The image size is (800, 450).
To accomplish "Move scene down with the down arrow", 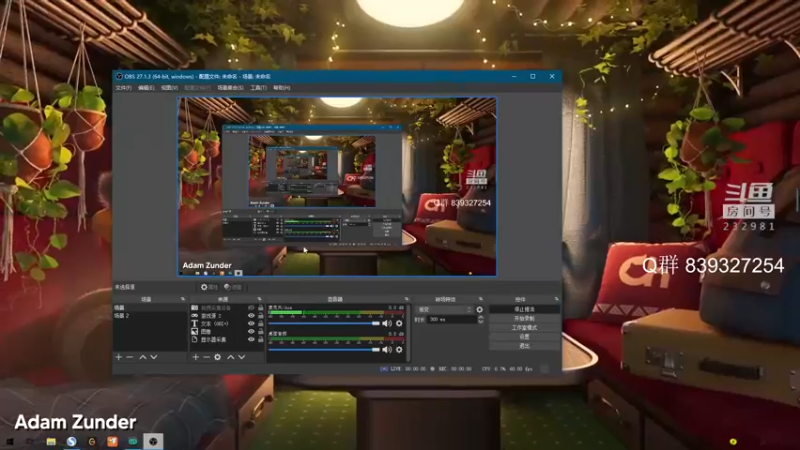I will pos(154,357).
